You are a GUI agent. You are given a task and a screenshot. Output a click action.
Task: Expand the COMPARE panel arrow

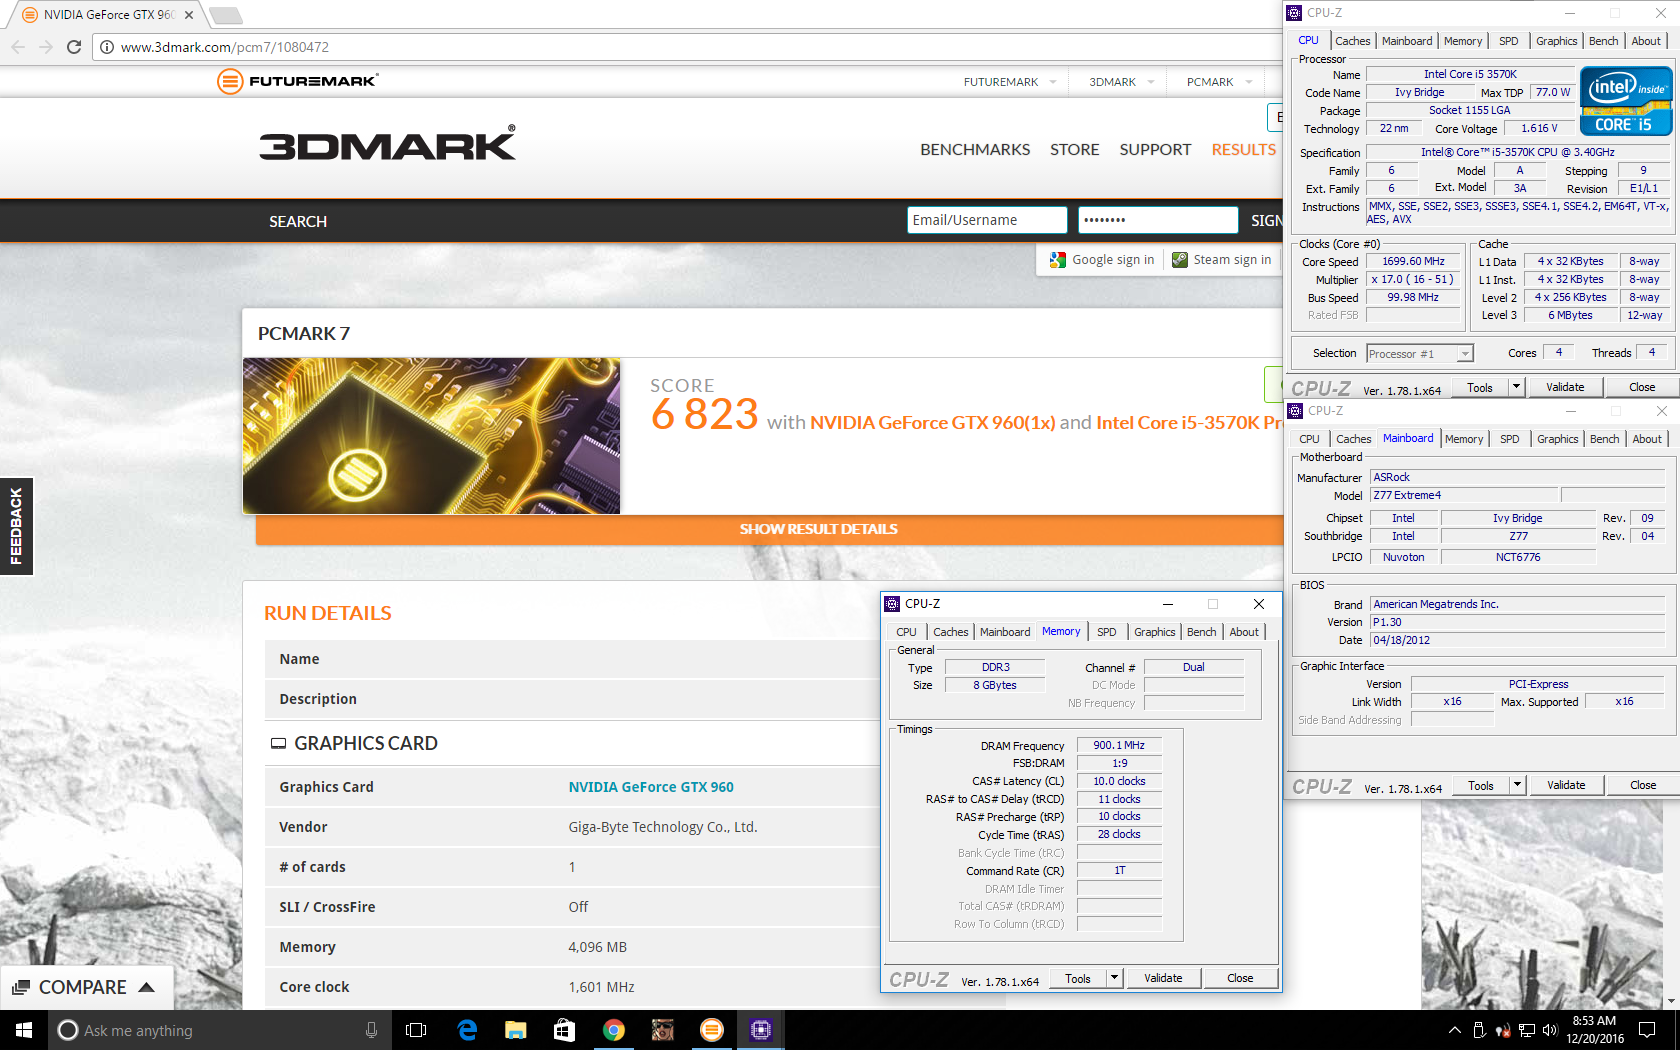click(147, 987)
